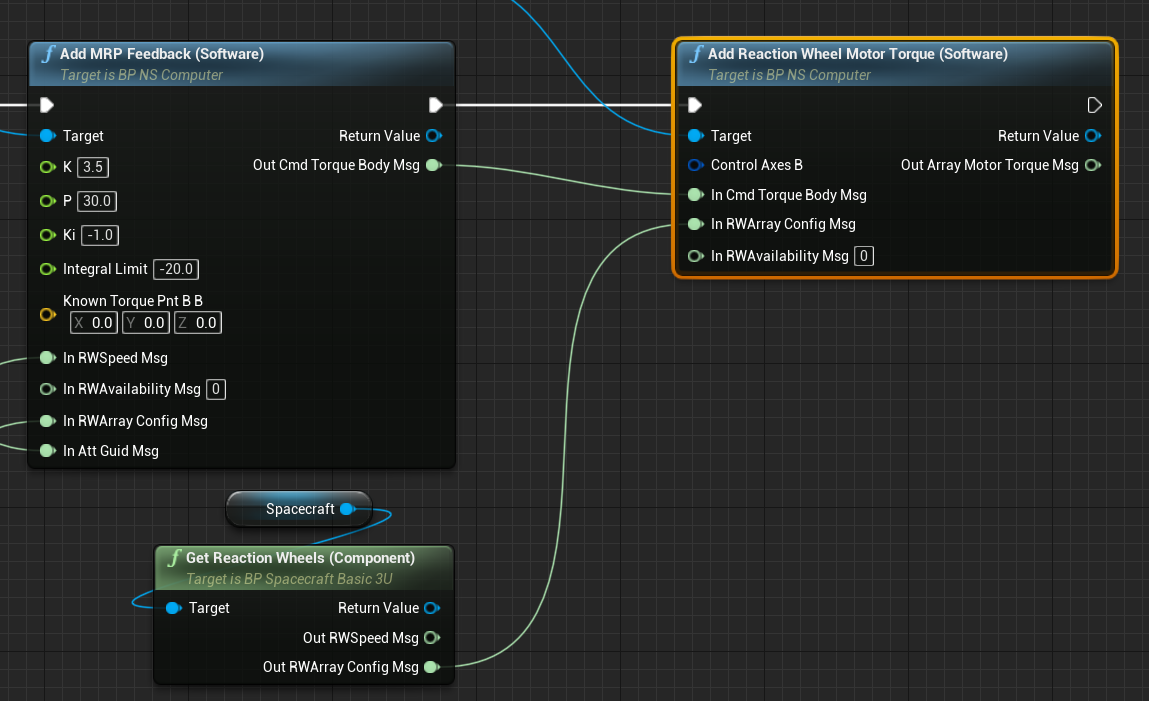The image size is (1149, 701).
Task: Edit the K value field showing 3.5
Action: (x=93, y=167)
